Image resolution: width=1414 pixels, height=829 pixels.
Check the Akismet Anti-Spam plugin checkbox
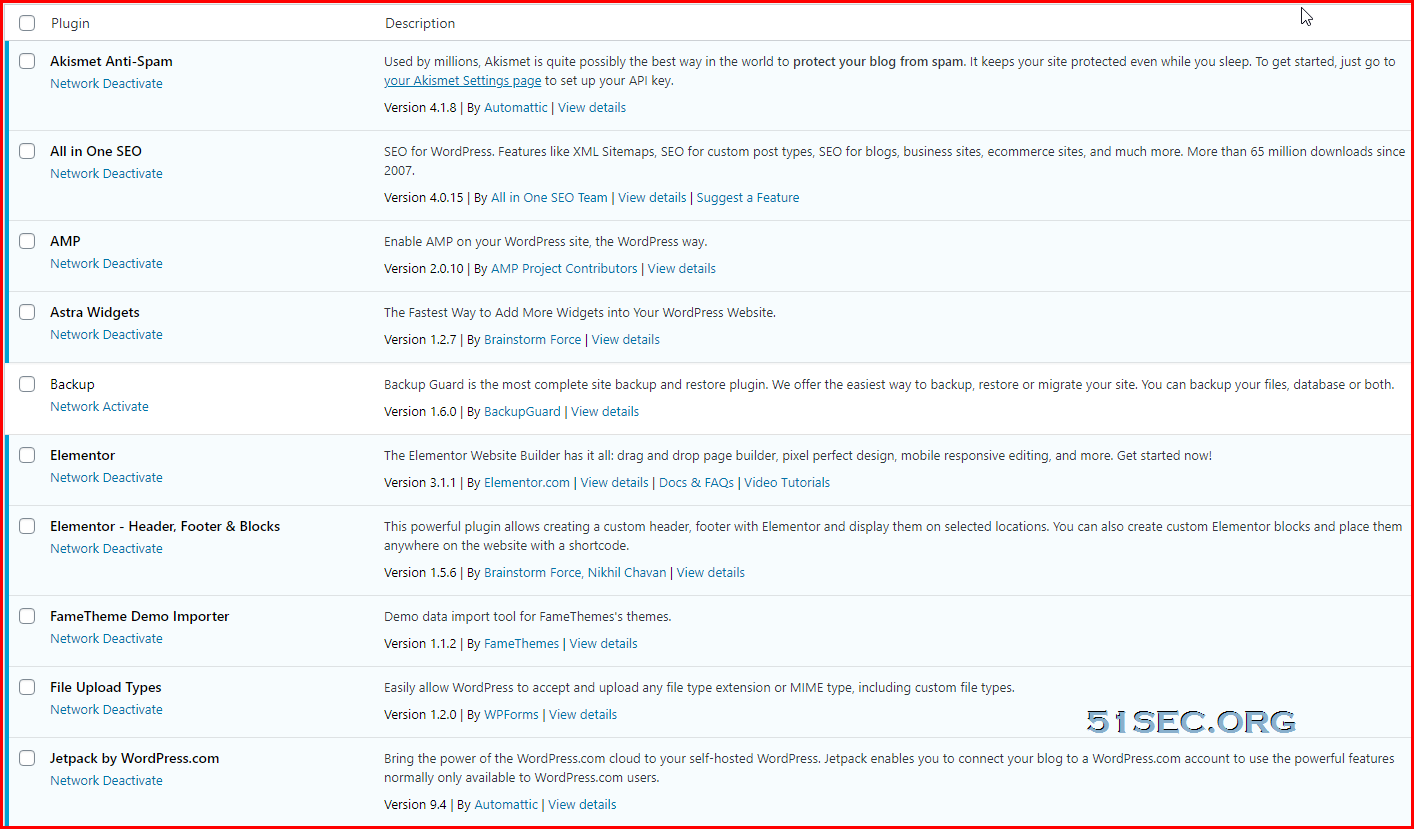(27, 61)
